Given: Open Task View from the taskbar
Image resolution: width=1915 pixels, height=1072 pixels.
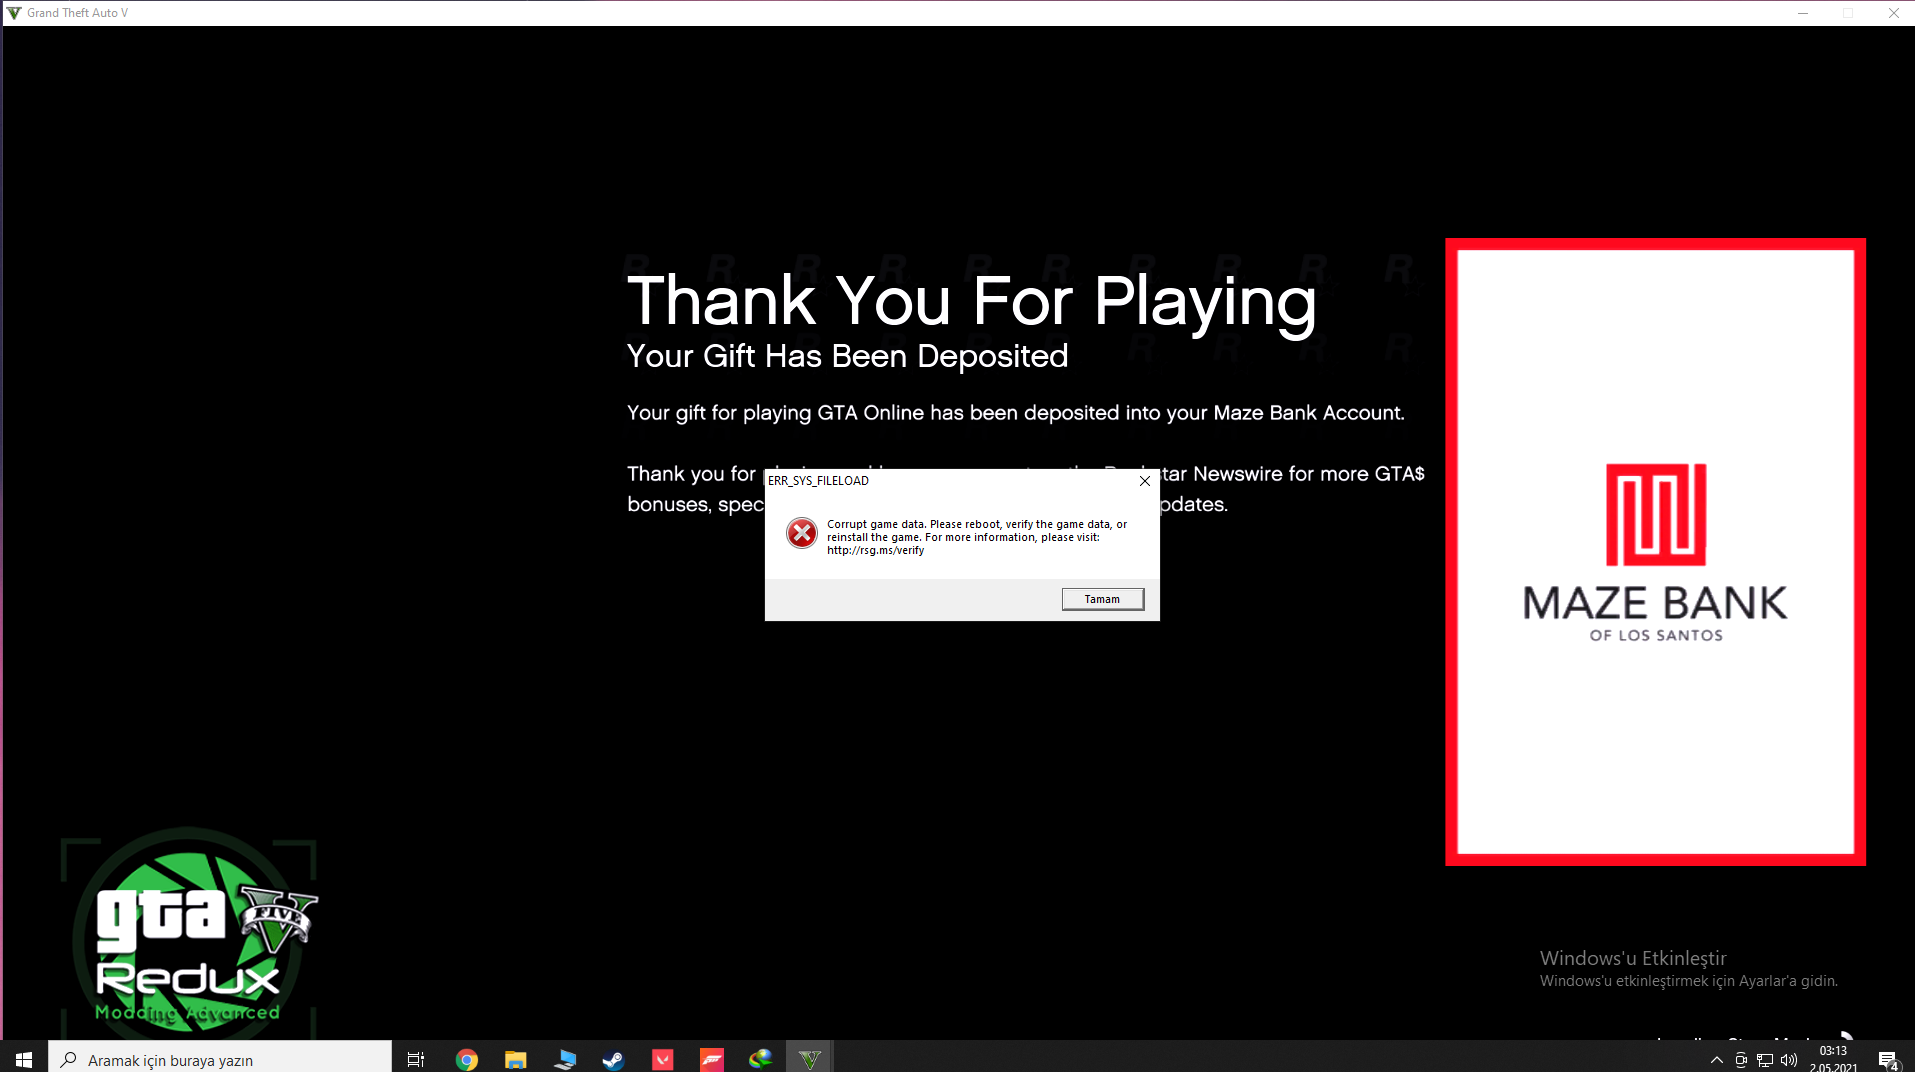Looking at the screenshot, I should [x=416, y=1059].
